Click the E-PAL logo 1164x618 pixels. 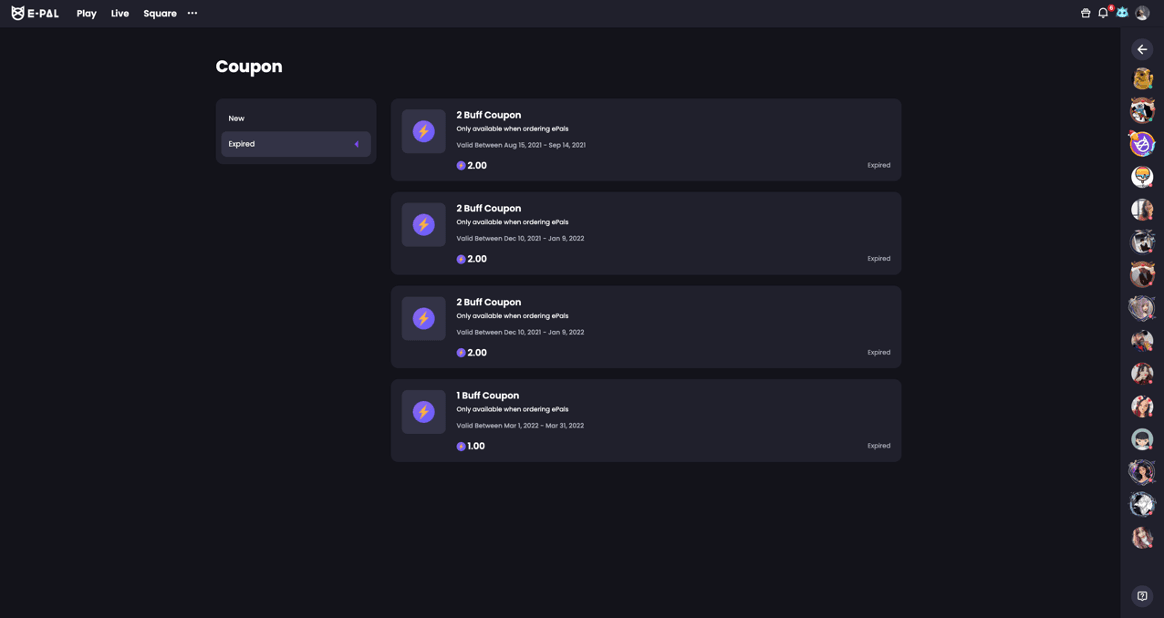click(35, 13)
